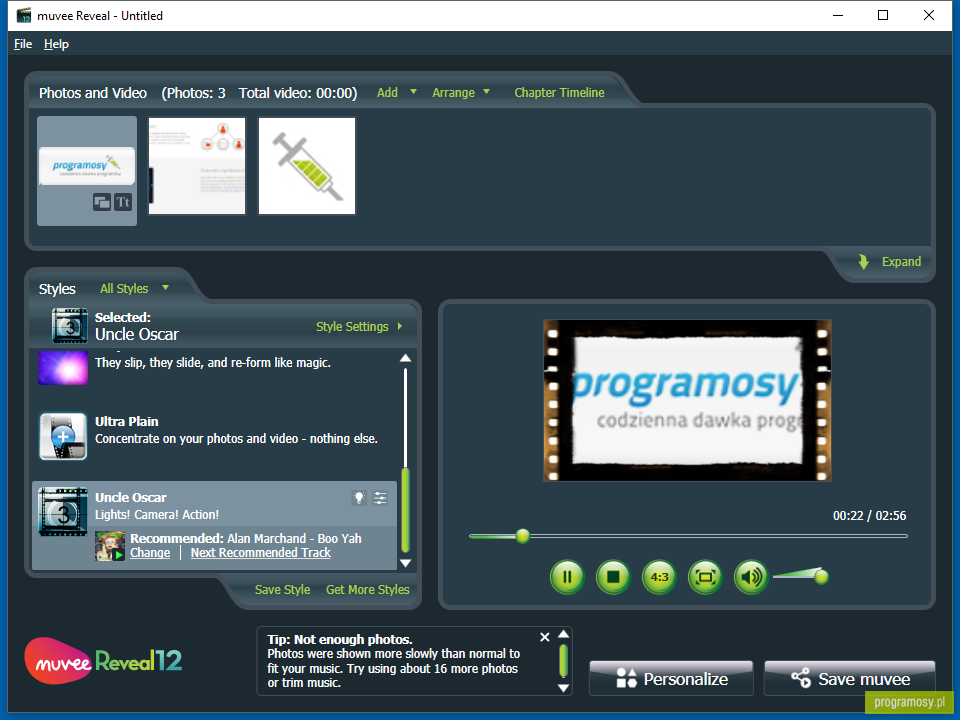The height and width of the screenshot is (720, 960).
Task: Select the webpage screenshot thumbnail
Action: (x=197, y=166)
